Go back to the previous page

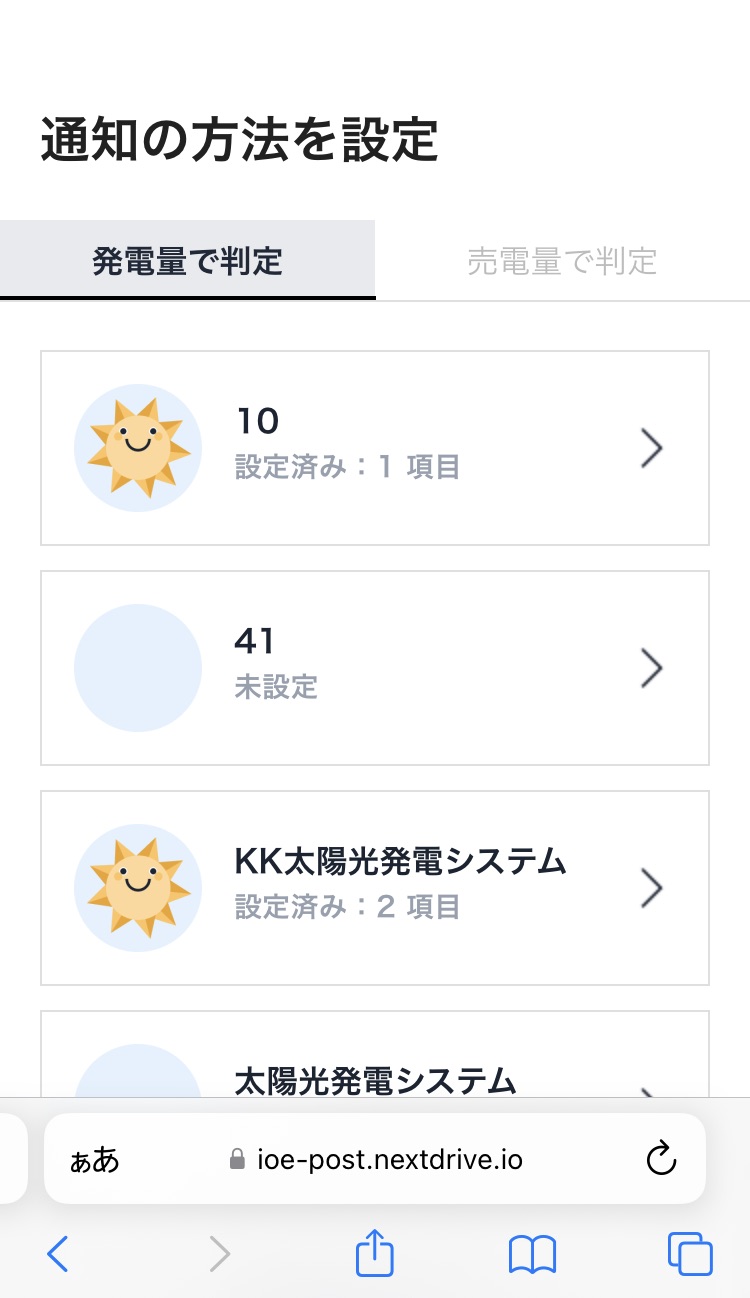(x=59, y=1254)
